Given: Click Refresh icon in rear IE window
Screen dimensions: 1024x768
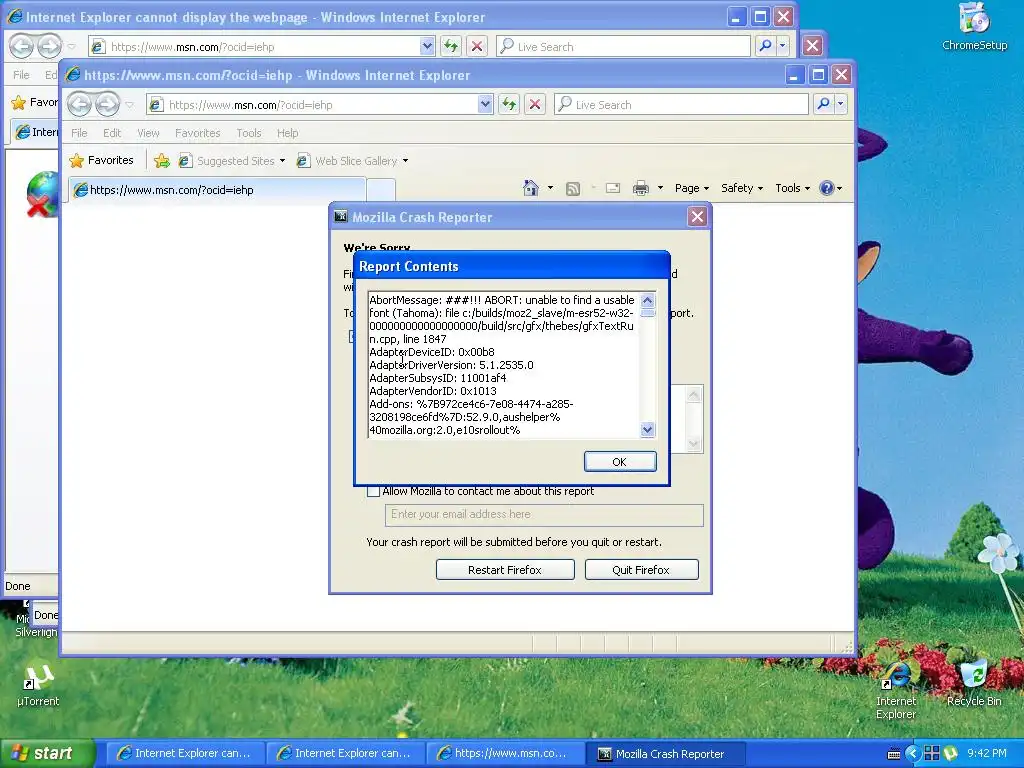Looking at the screenshot, I should (451, 46).
